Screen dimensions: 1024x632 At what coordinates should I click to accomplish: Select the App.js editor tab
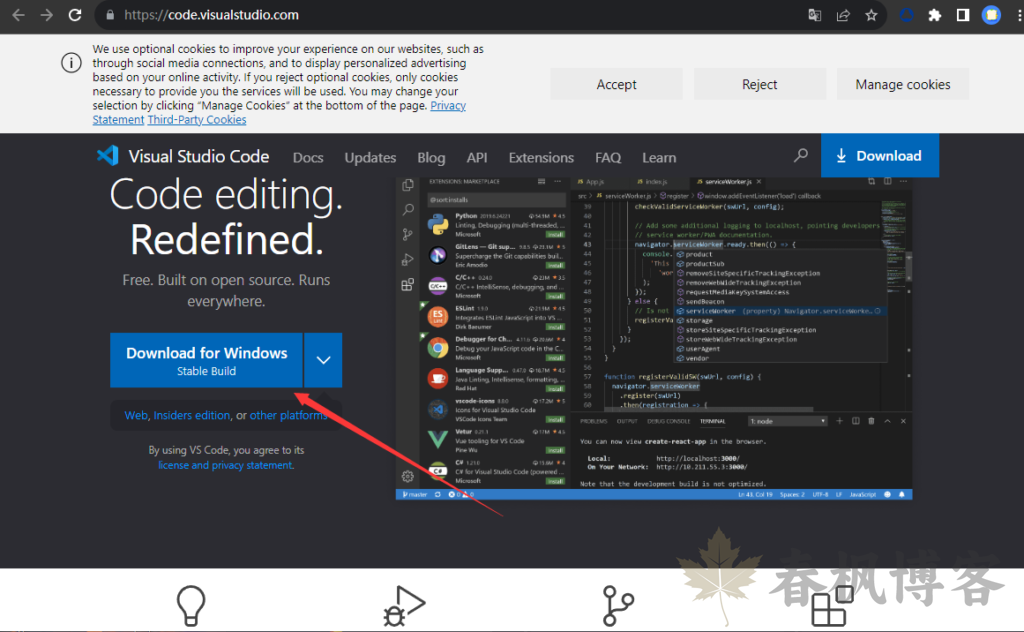tap(591, 182)
